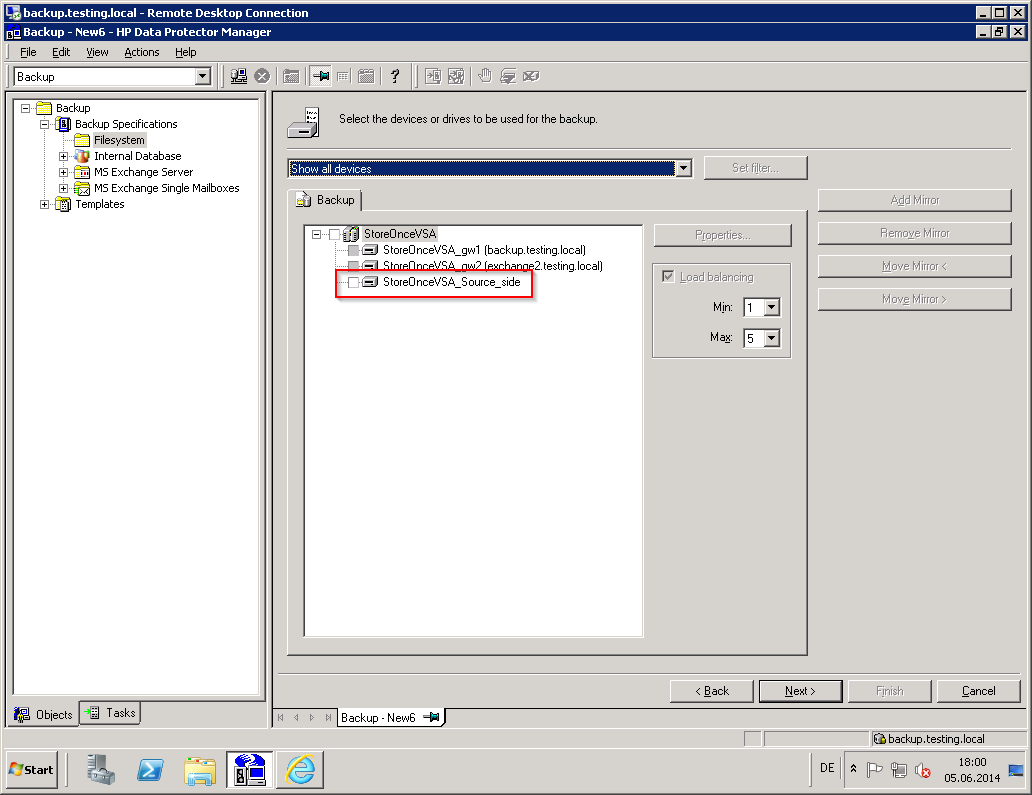Open the Actions menu
The image size is (1032, 795).
tap(142, 52)
